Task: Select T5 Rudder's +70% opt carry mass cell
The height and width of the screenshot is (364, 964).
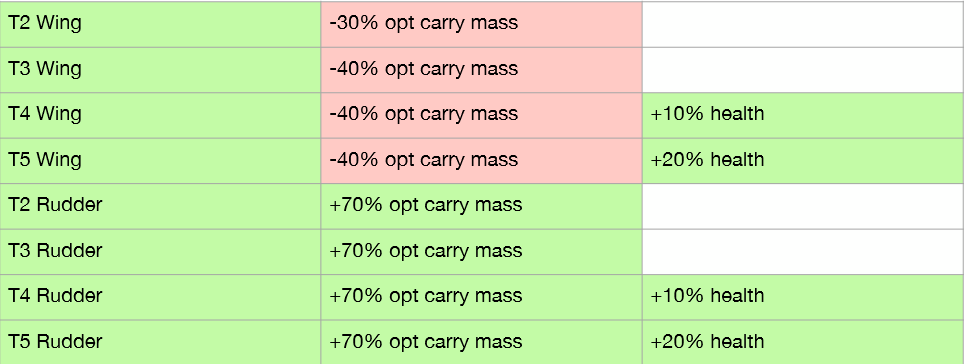Action: tap(481, 342)
